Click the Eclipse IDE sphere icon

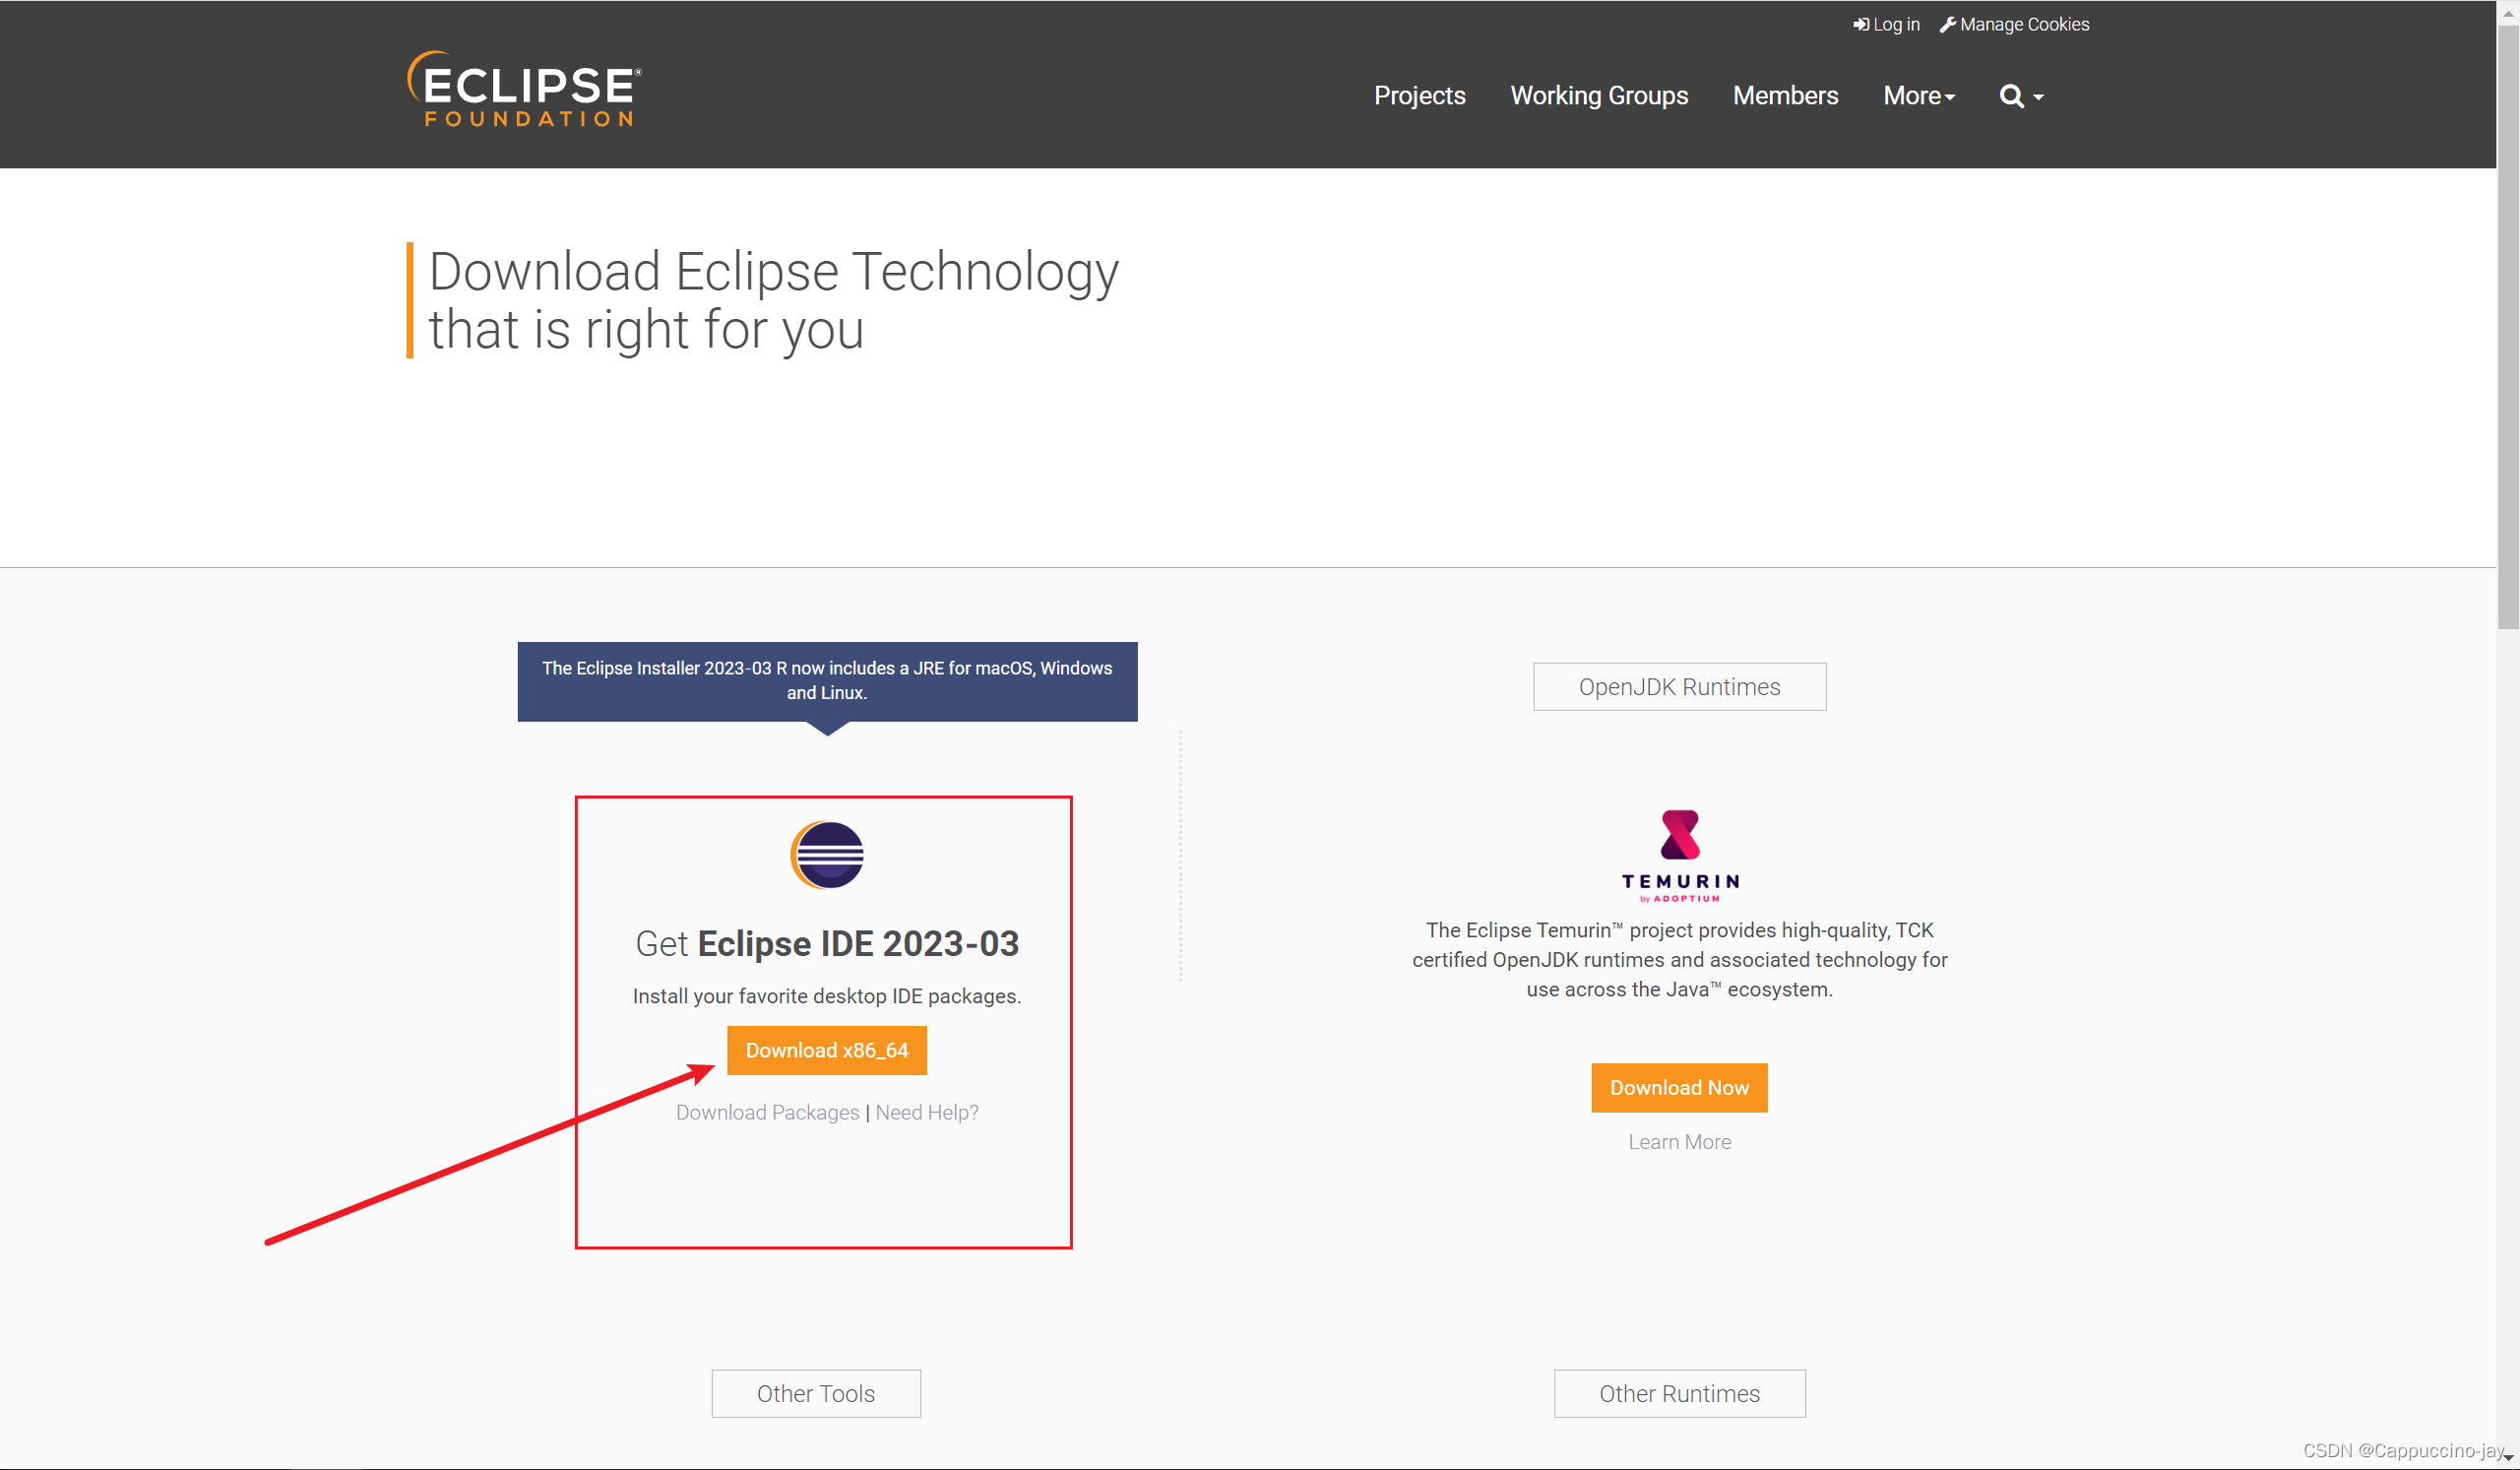[x=827, y=856]
